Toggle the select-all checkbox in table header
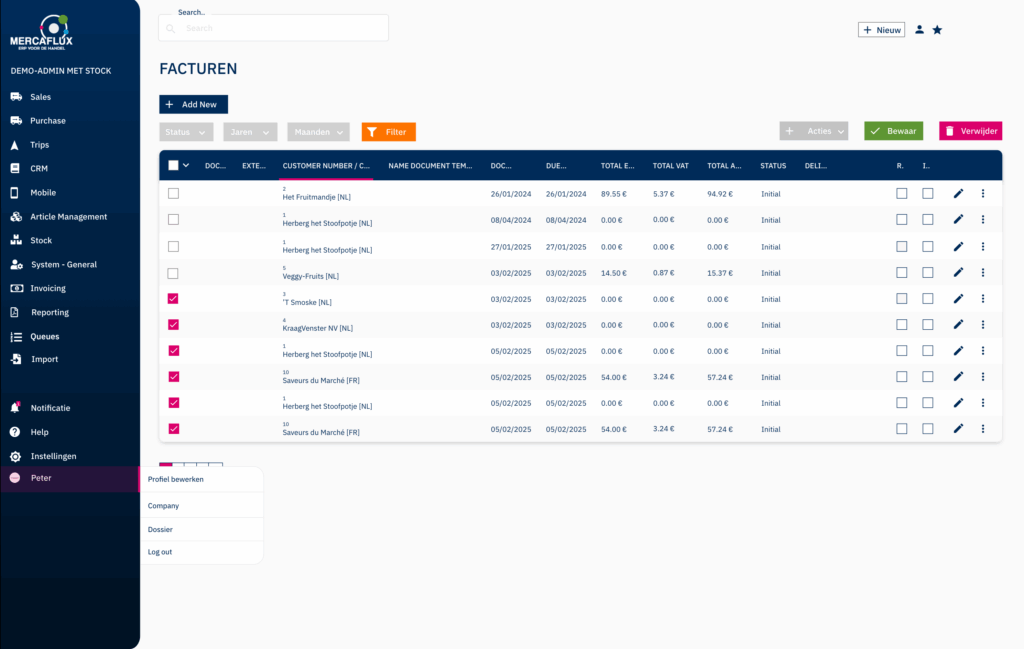 [174, 165]
